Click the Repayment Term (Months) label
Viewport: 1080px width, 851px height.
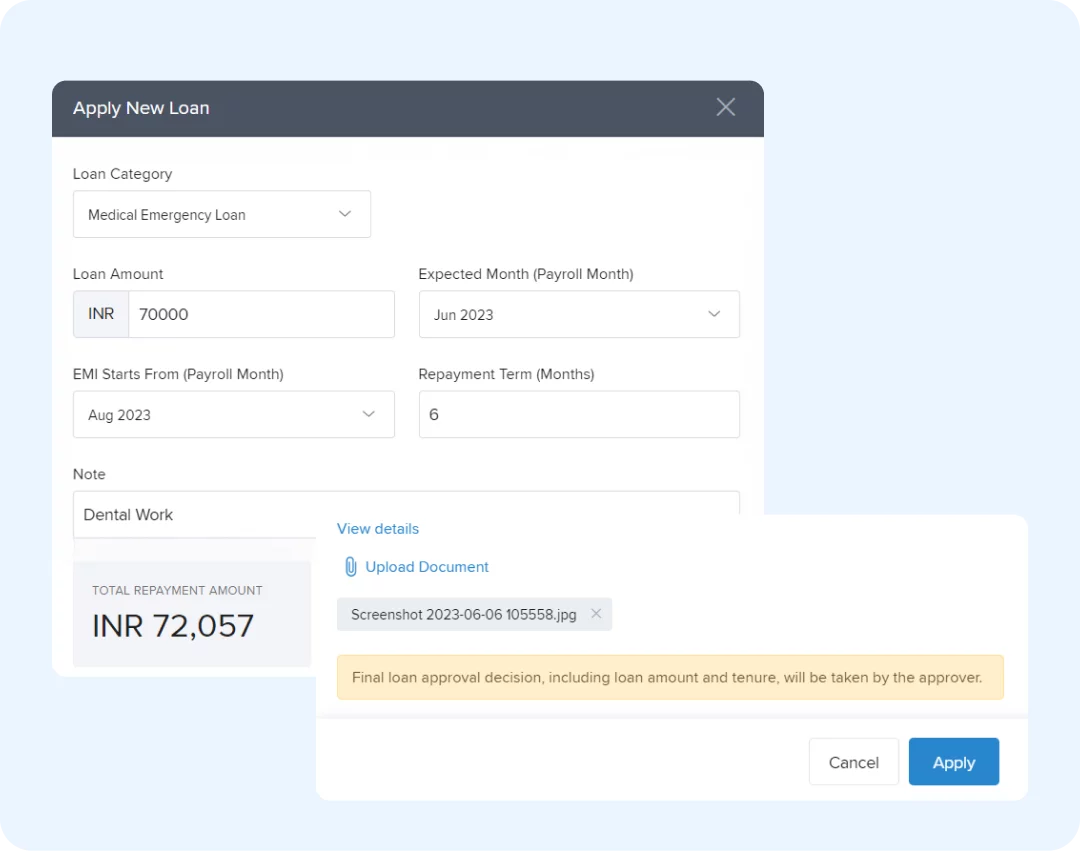click(506, 374)
